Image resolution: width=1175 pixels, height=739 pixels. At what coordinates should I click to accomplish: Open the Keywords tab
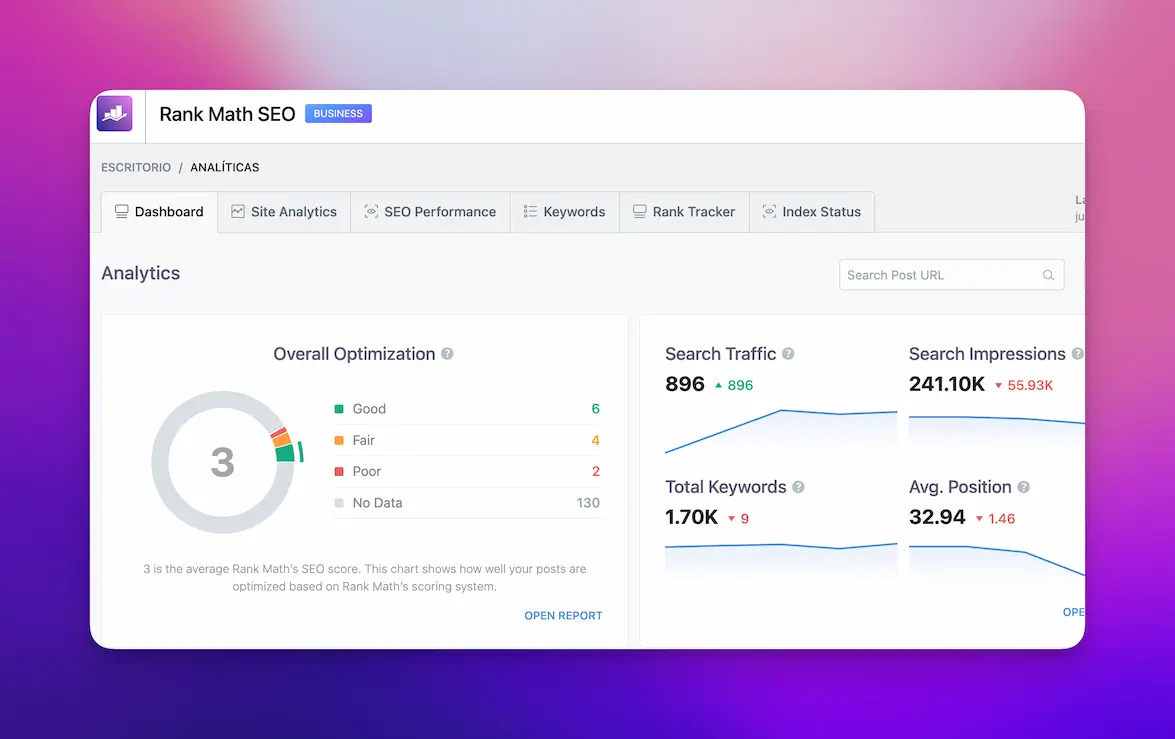(564, 212)
